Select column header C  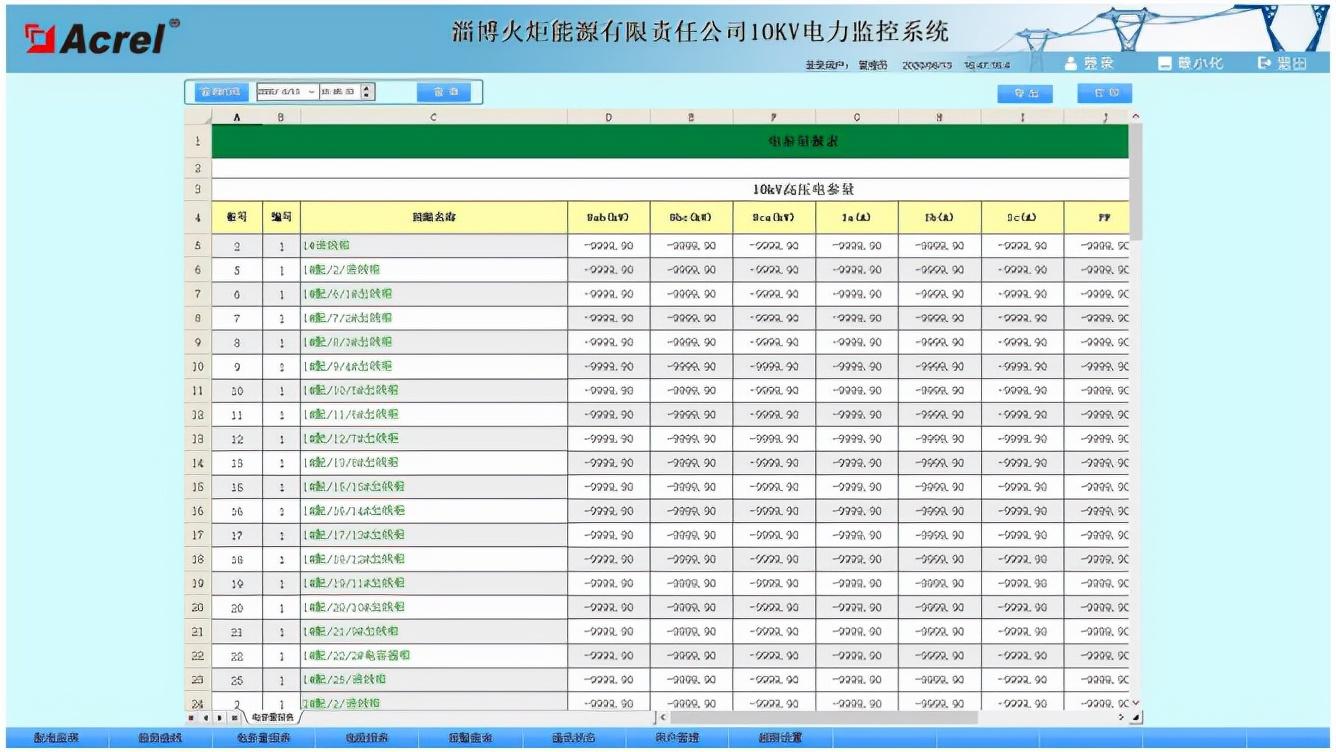(434, 117)
